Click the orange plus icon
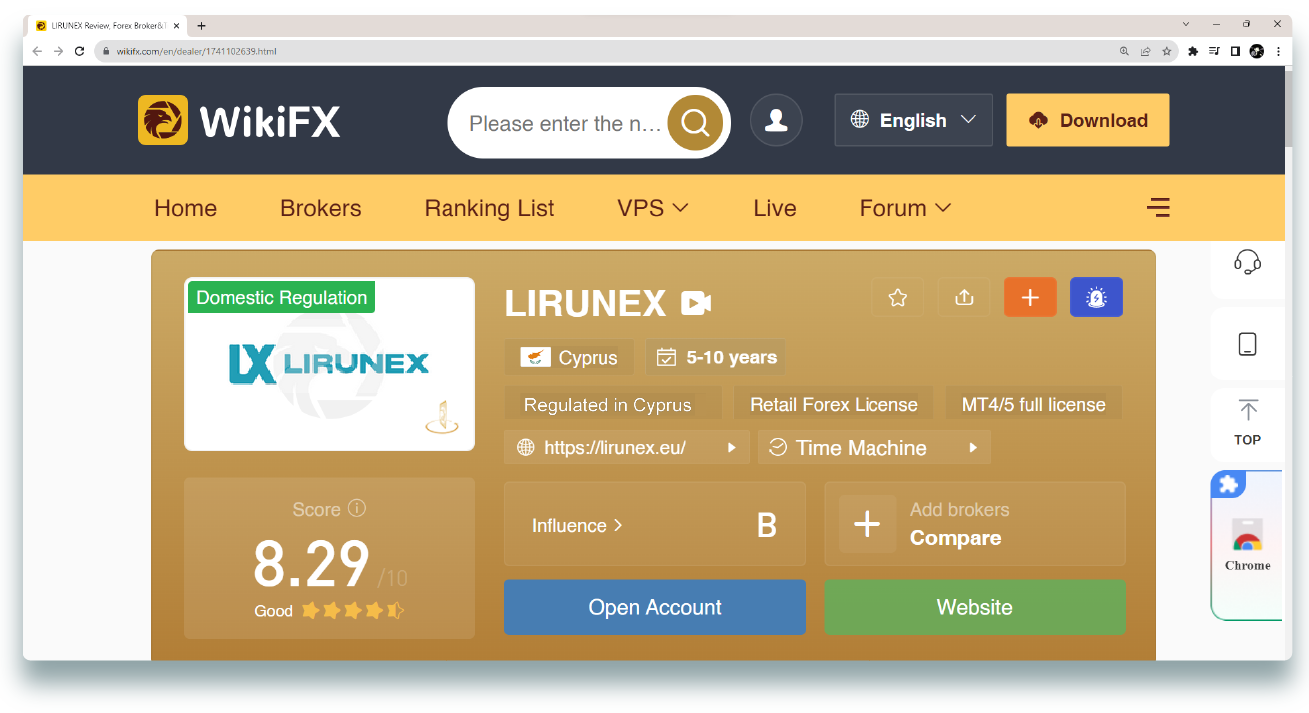Viewport: 1309px width, 713px height. click(1030, 297)
